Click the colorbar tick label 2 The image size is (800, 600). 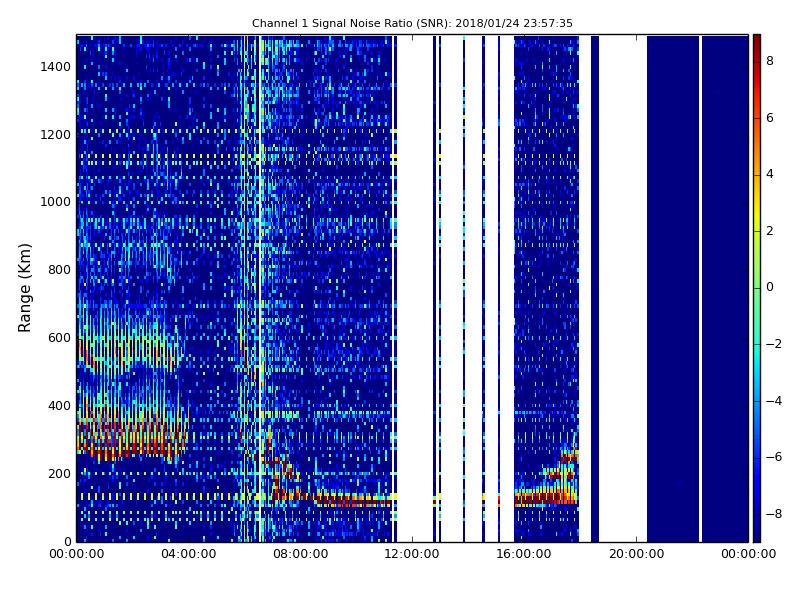(x=770, y=231)
